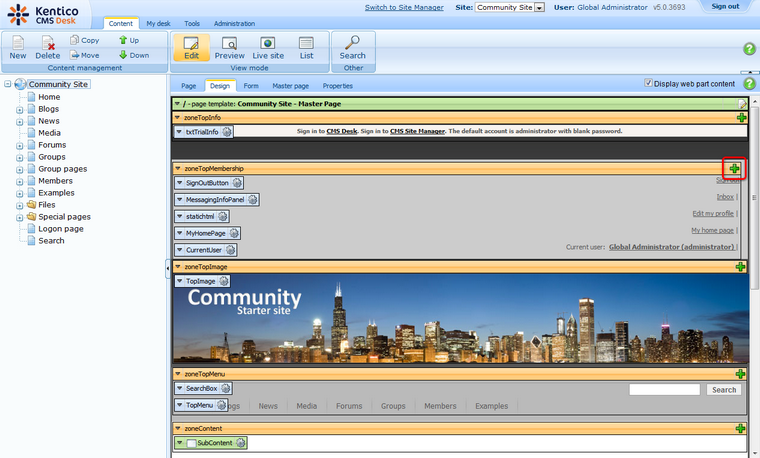This screenshot has width=760, height=458.
Task: Configure the MessagingInfoPanel web part gear
Action: 253,200
